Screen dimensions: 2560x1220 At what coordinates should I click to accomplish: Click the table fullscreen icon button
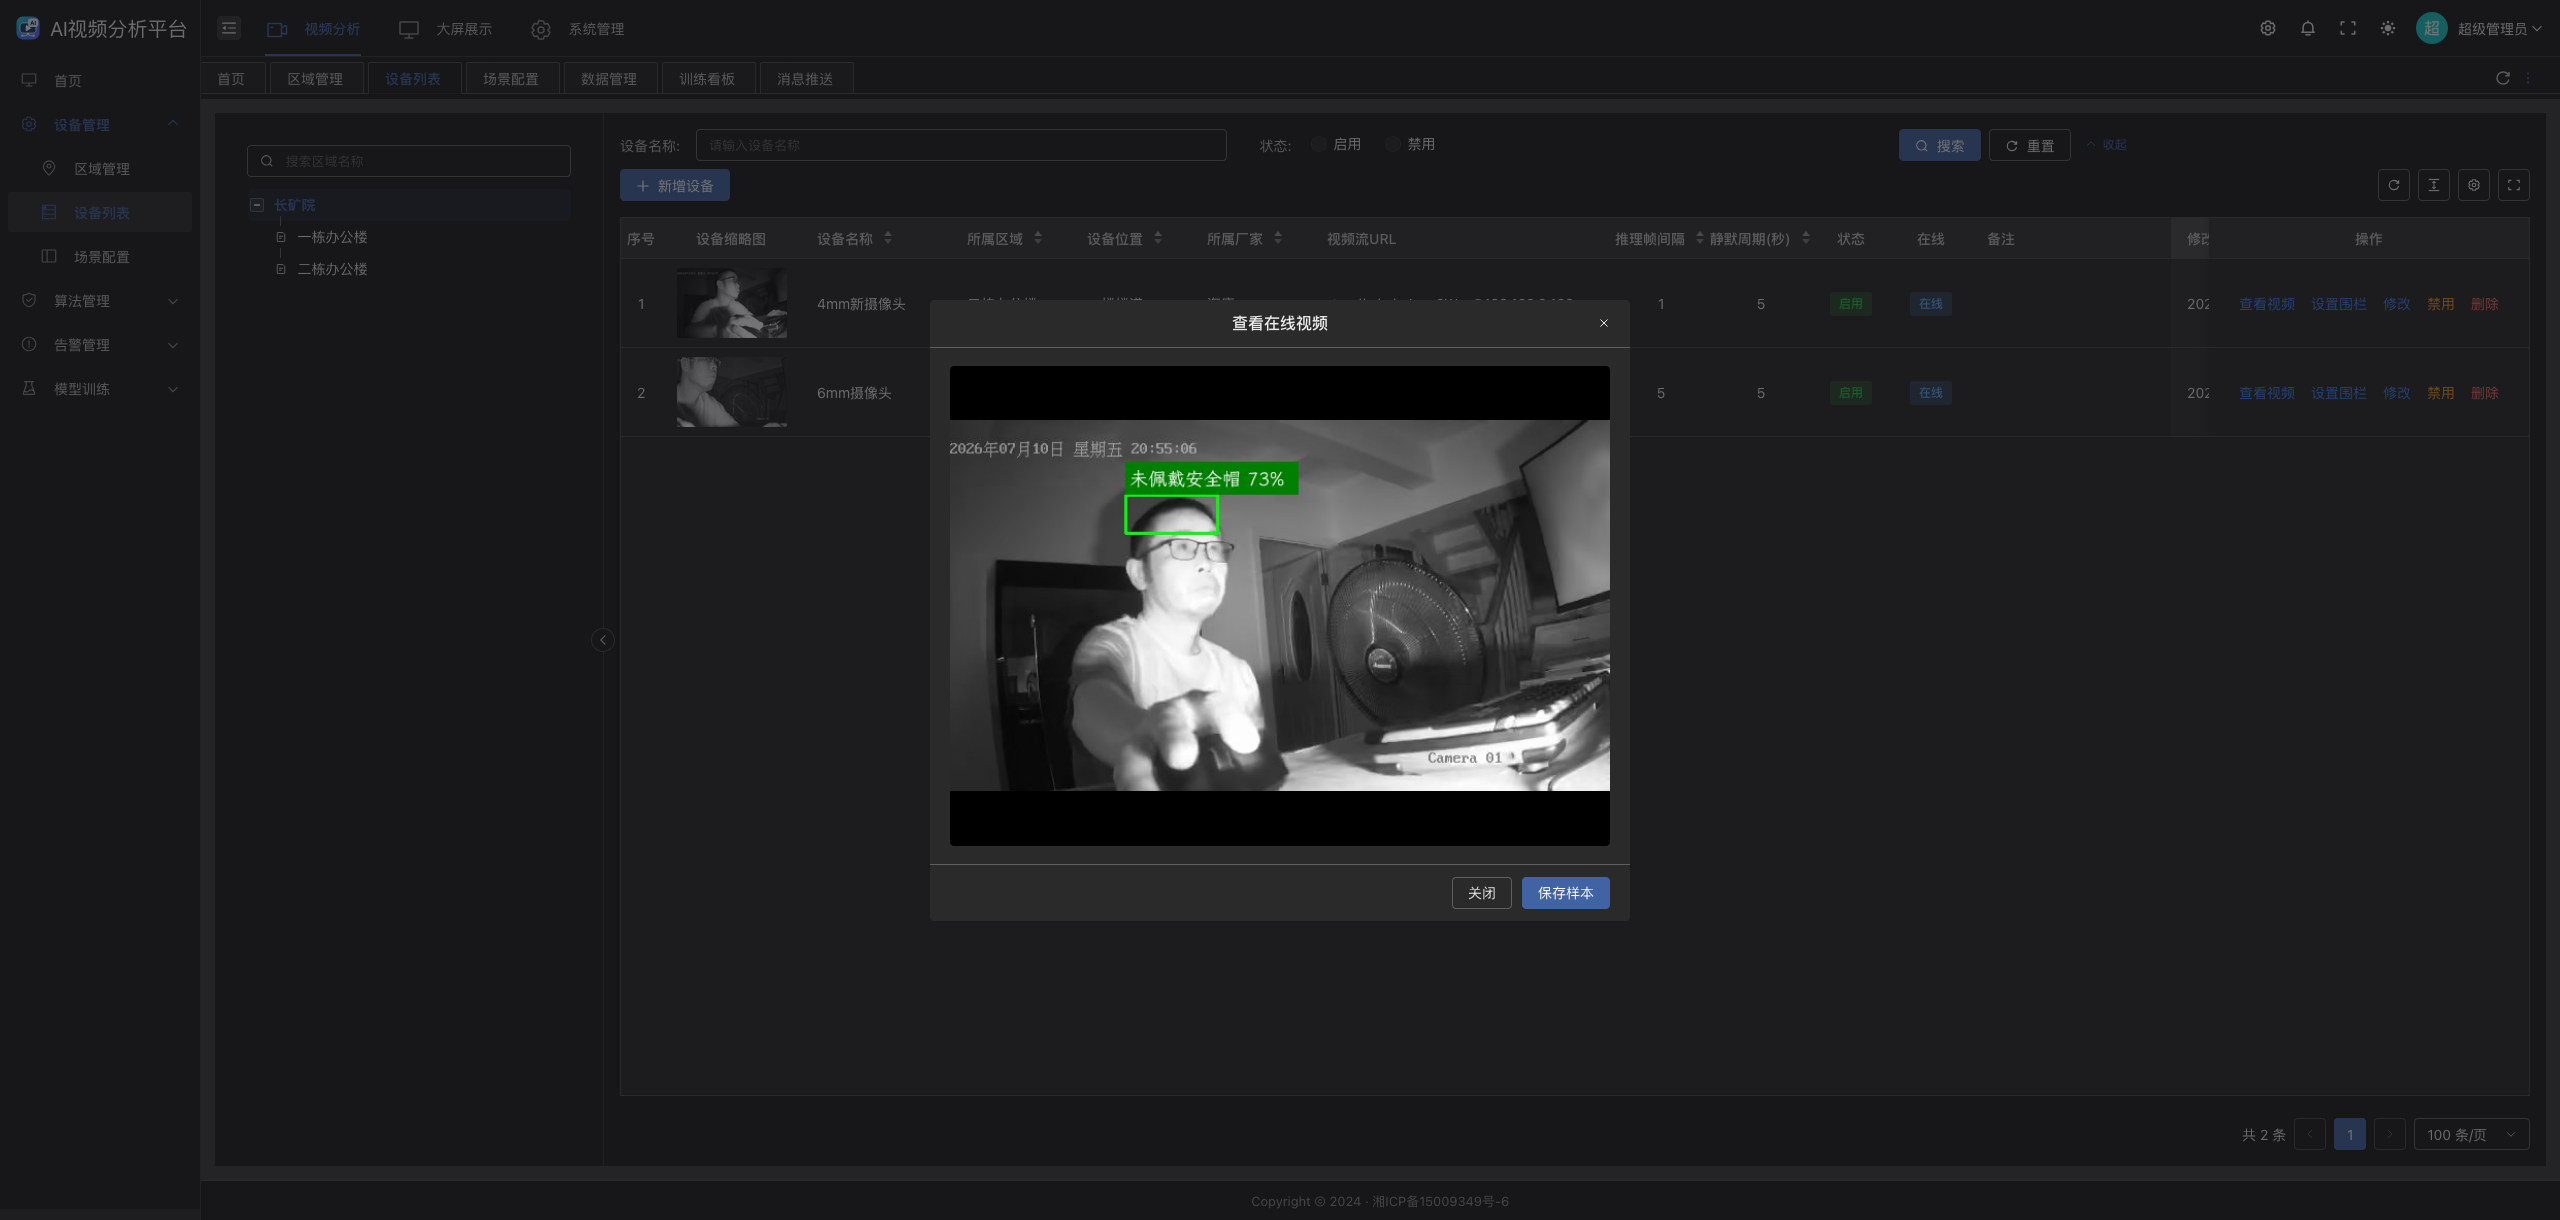pyautogui.click(x=2514, y=185)
